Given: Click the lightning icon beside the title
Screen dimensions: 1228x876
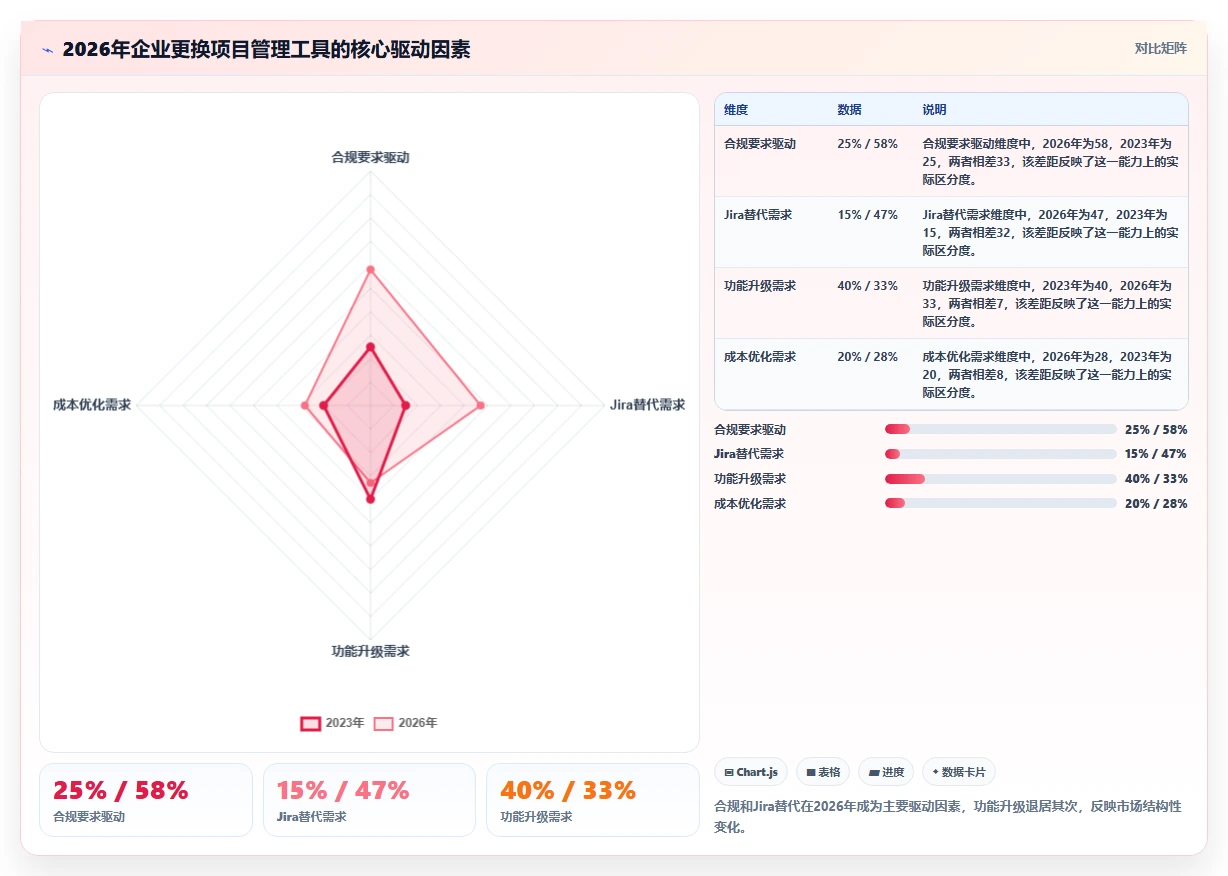Looking at the screenshot, I should (x=47, y=49).
